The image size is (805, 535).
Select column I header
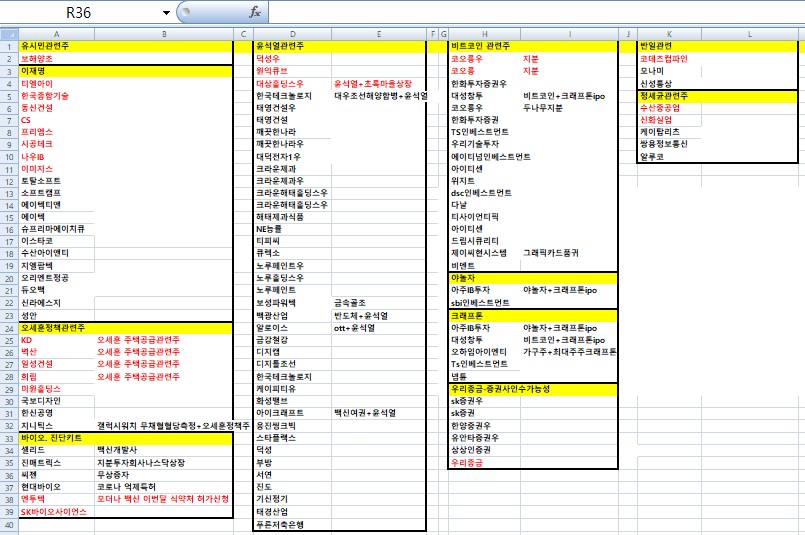point(569,34)
